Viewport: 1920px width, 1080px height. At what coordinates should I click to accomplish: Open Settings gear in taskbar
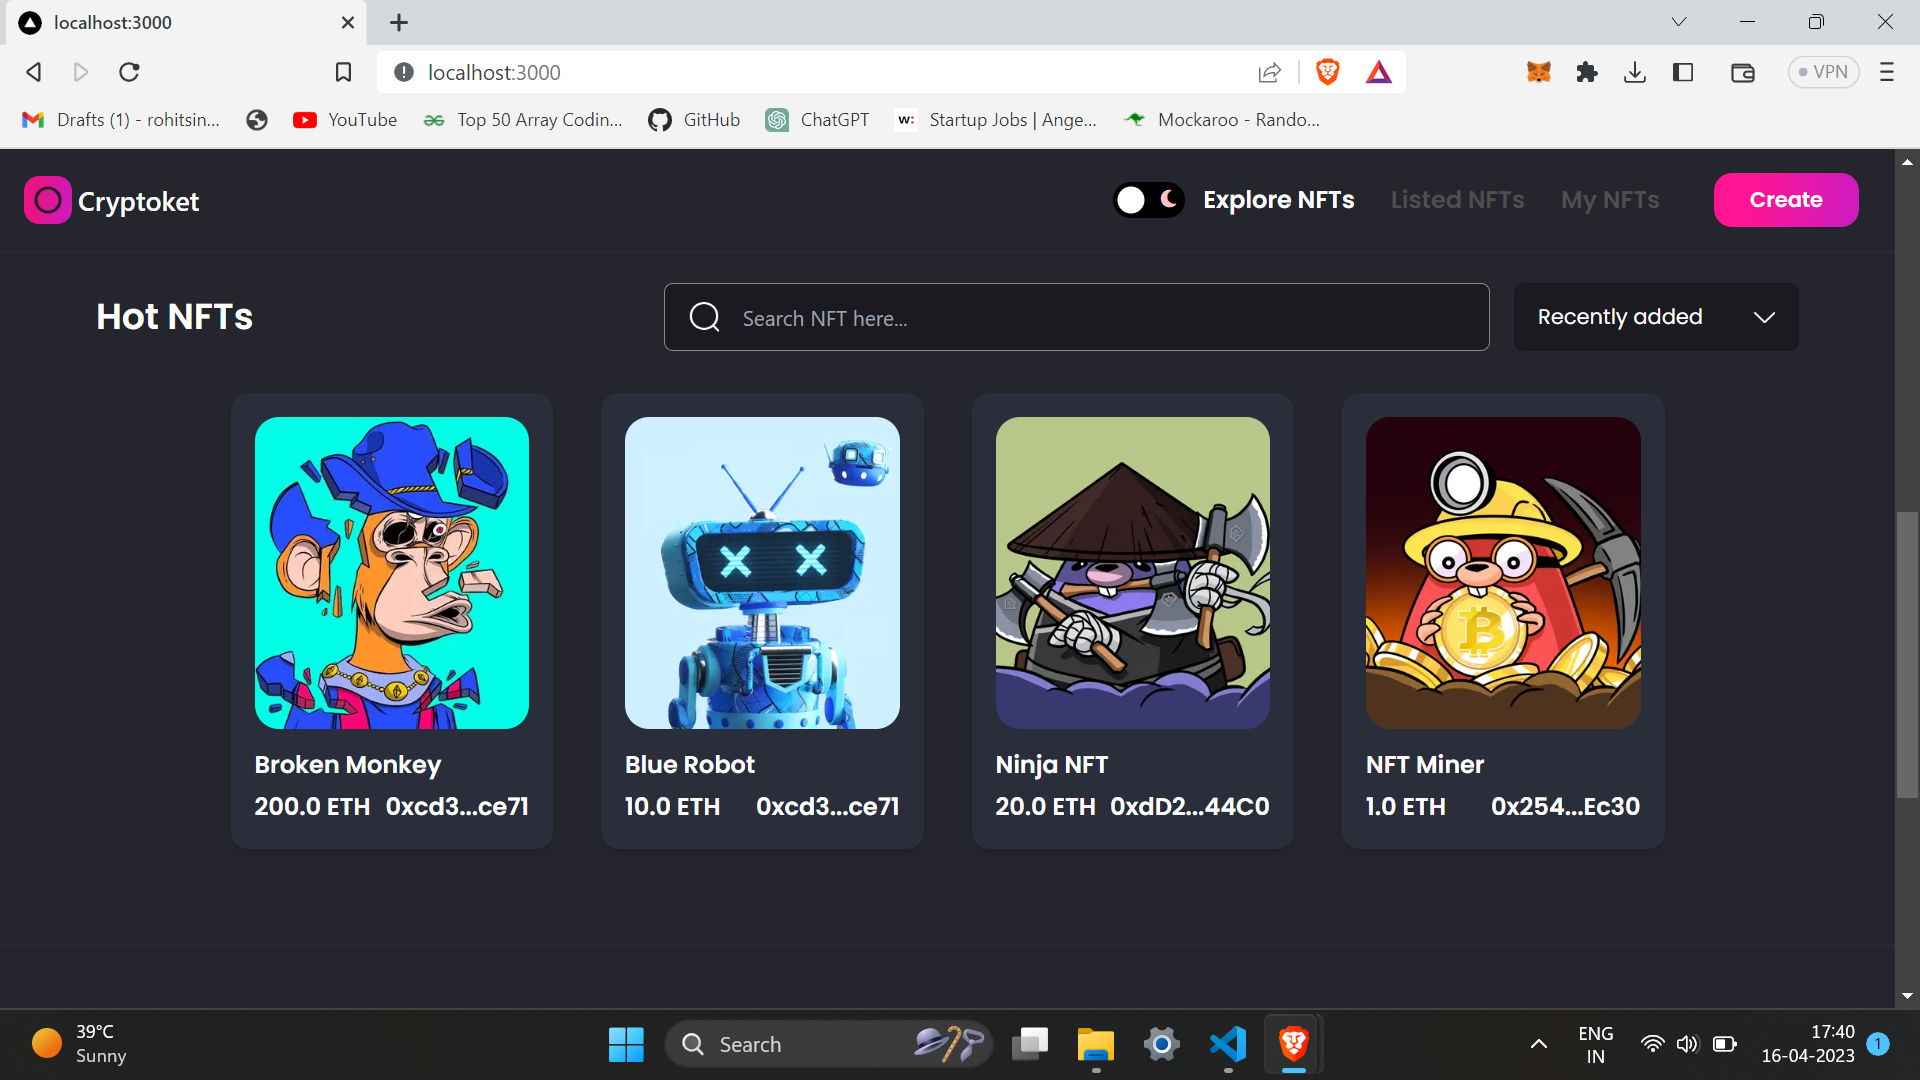[1162, 1045]
